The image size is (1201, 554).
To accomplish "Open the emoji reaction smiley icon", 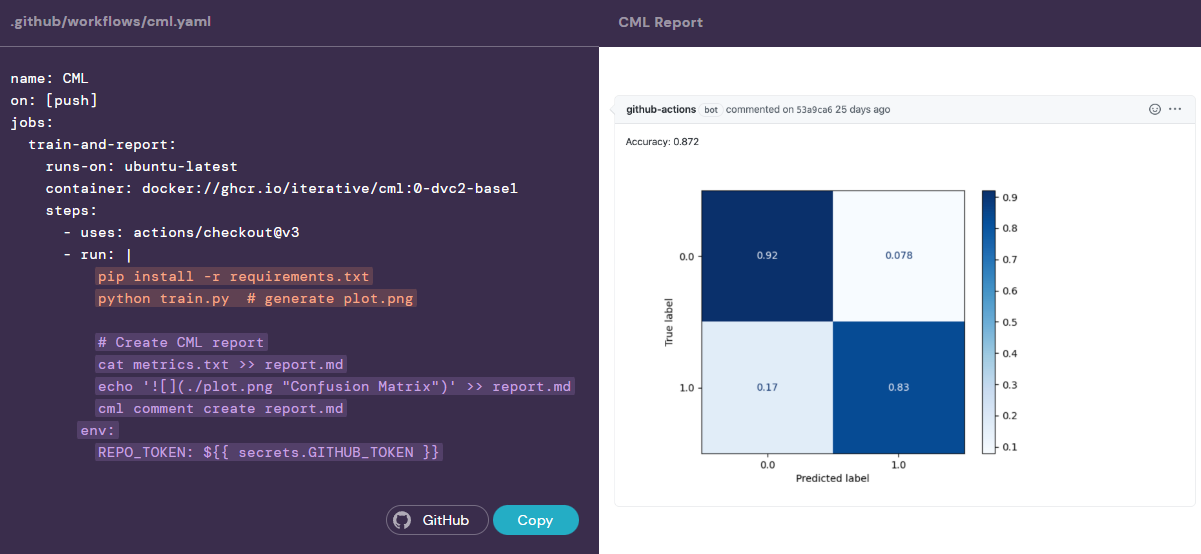I will [1154, 109].
